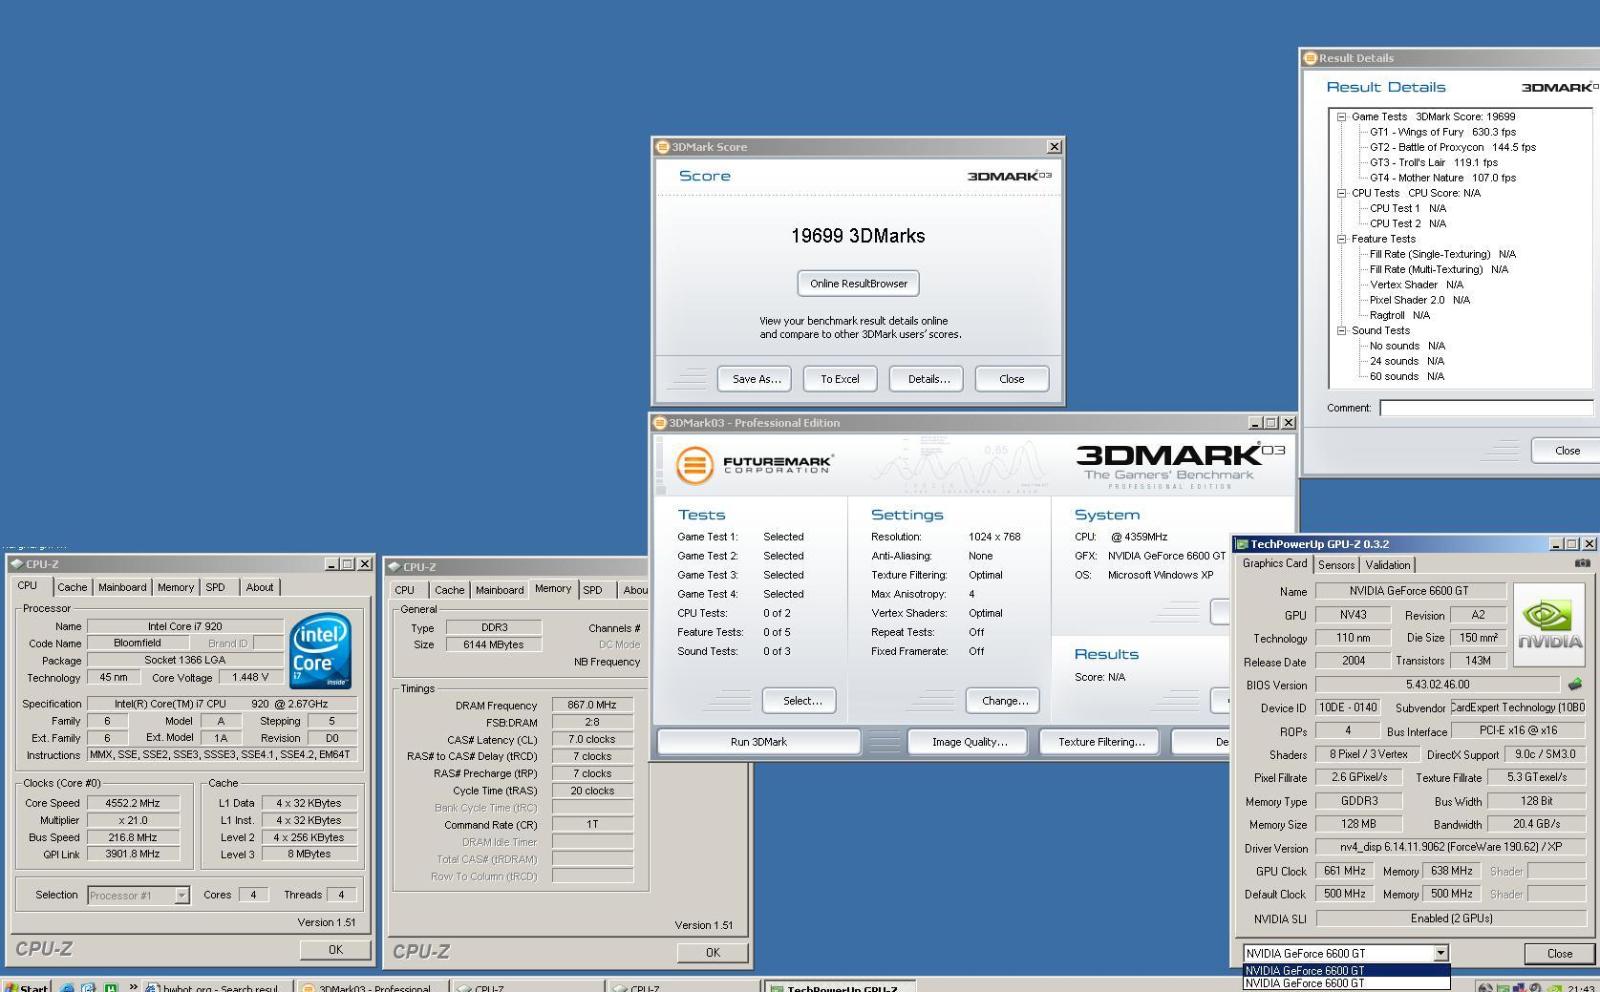Click the Core Speed 4552.2 MHz value
The width and height of the screenshot is (1600, 992).
pyautogui.click(x=133, y=803)
